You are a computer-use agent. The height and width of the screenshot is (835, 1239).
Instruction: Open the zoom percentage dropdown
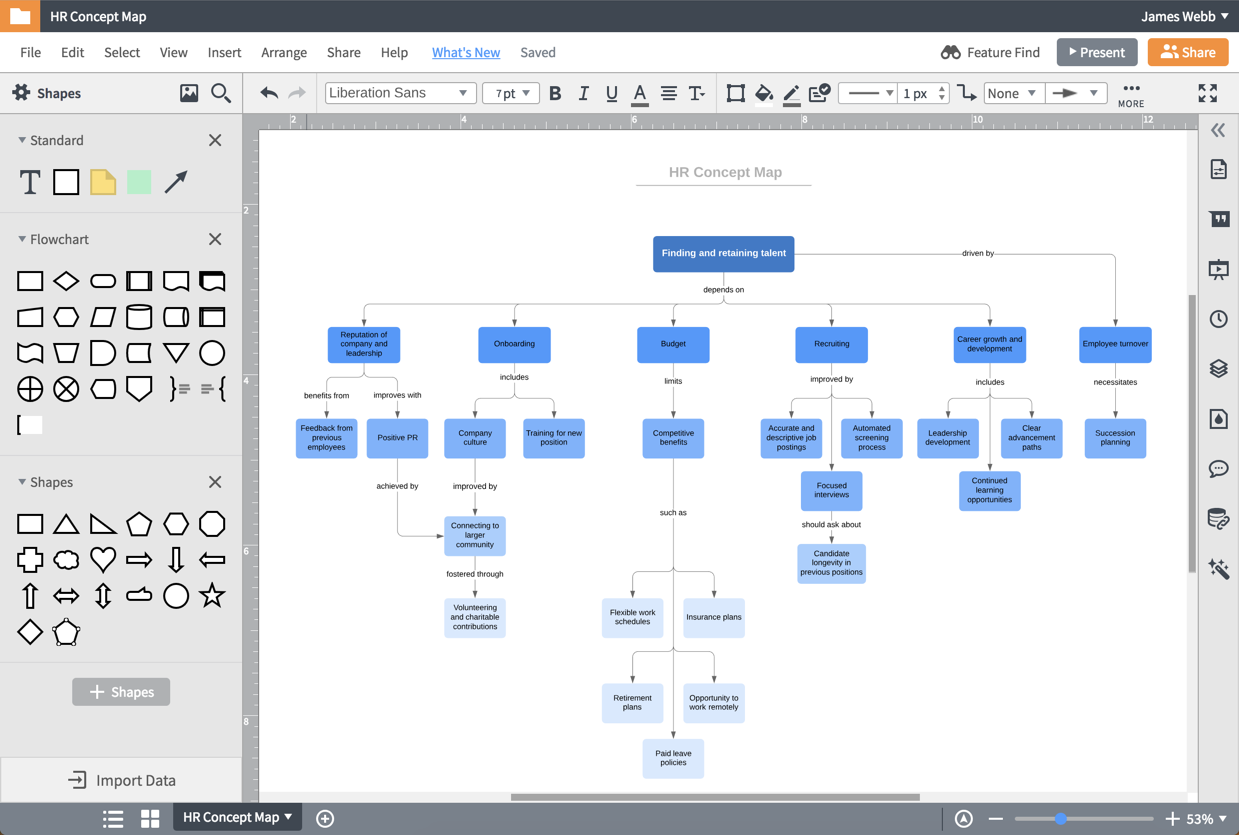pyautogui.click(x=1206, y=818)
